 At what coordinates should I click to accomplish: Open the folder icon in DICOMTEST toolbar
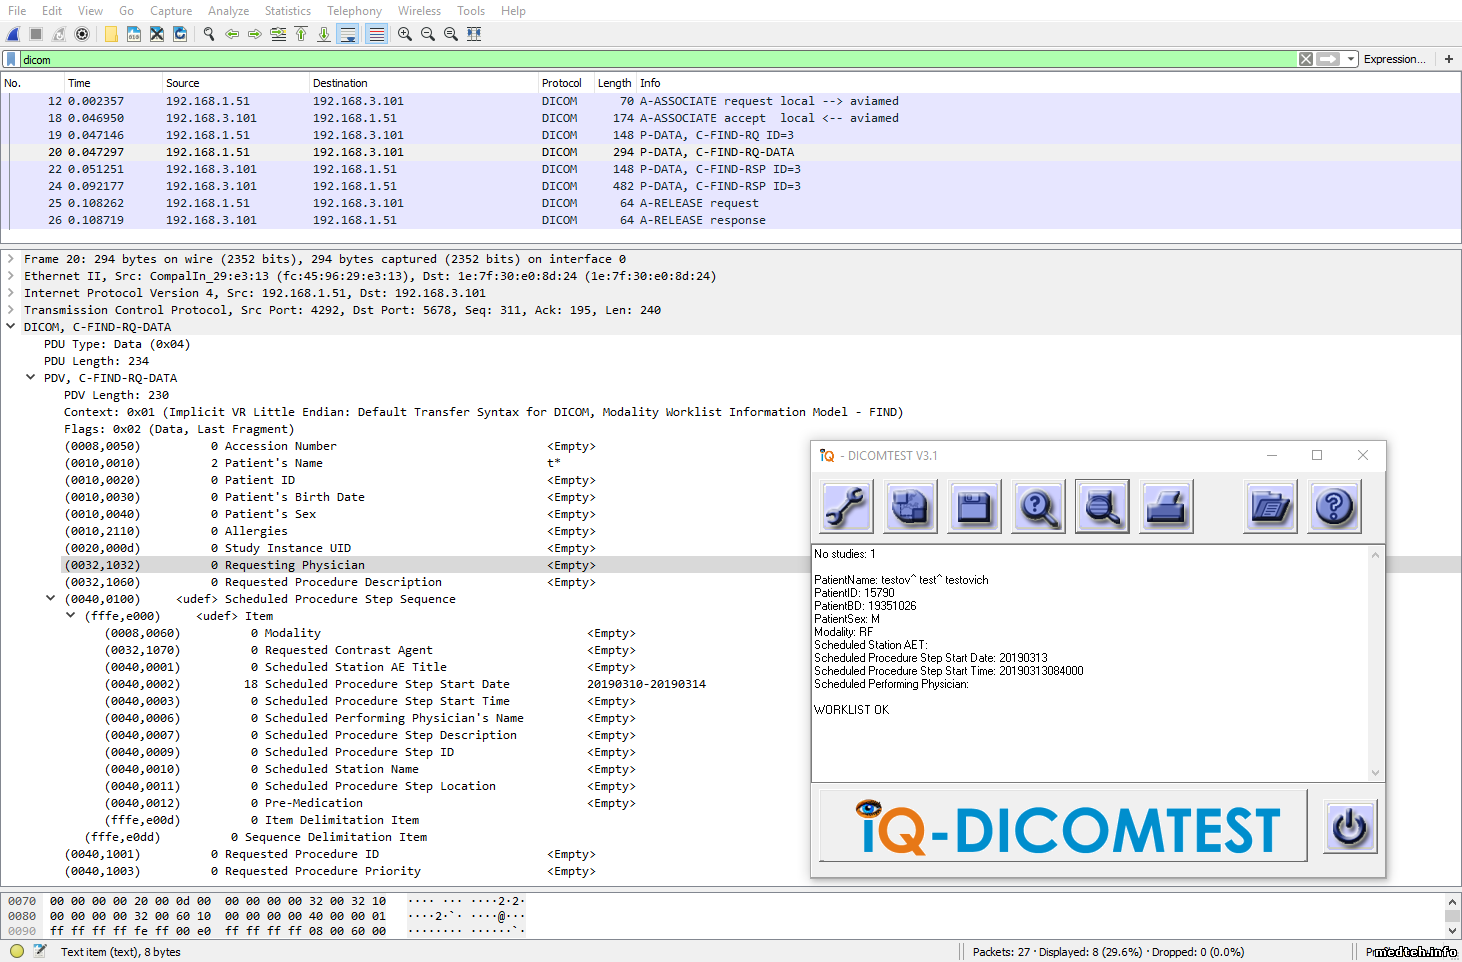pyautogui.click(x=1270, y=507)
